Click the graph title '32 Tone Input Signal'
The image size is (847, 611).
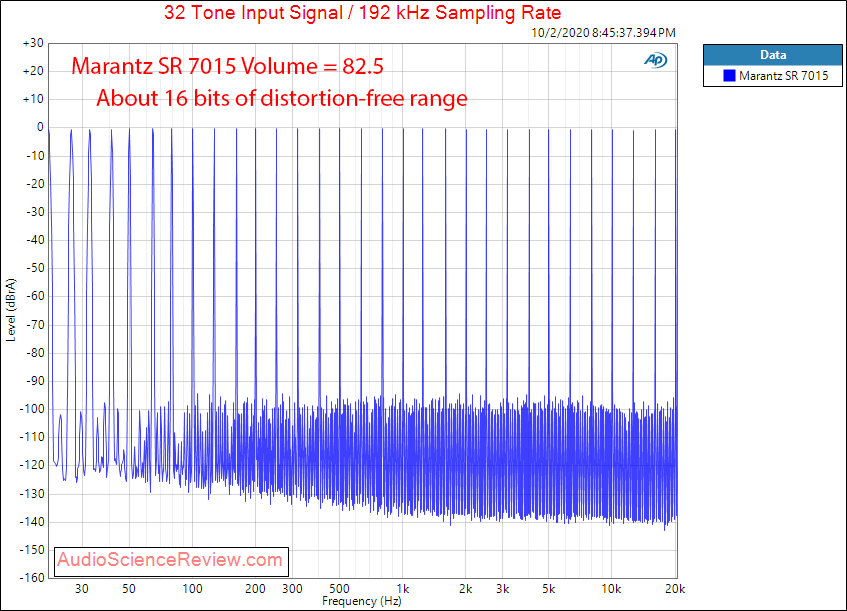coord(253,12)
